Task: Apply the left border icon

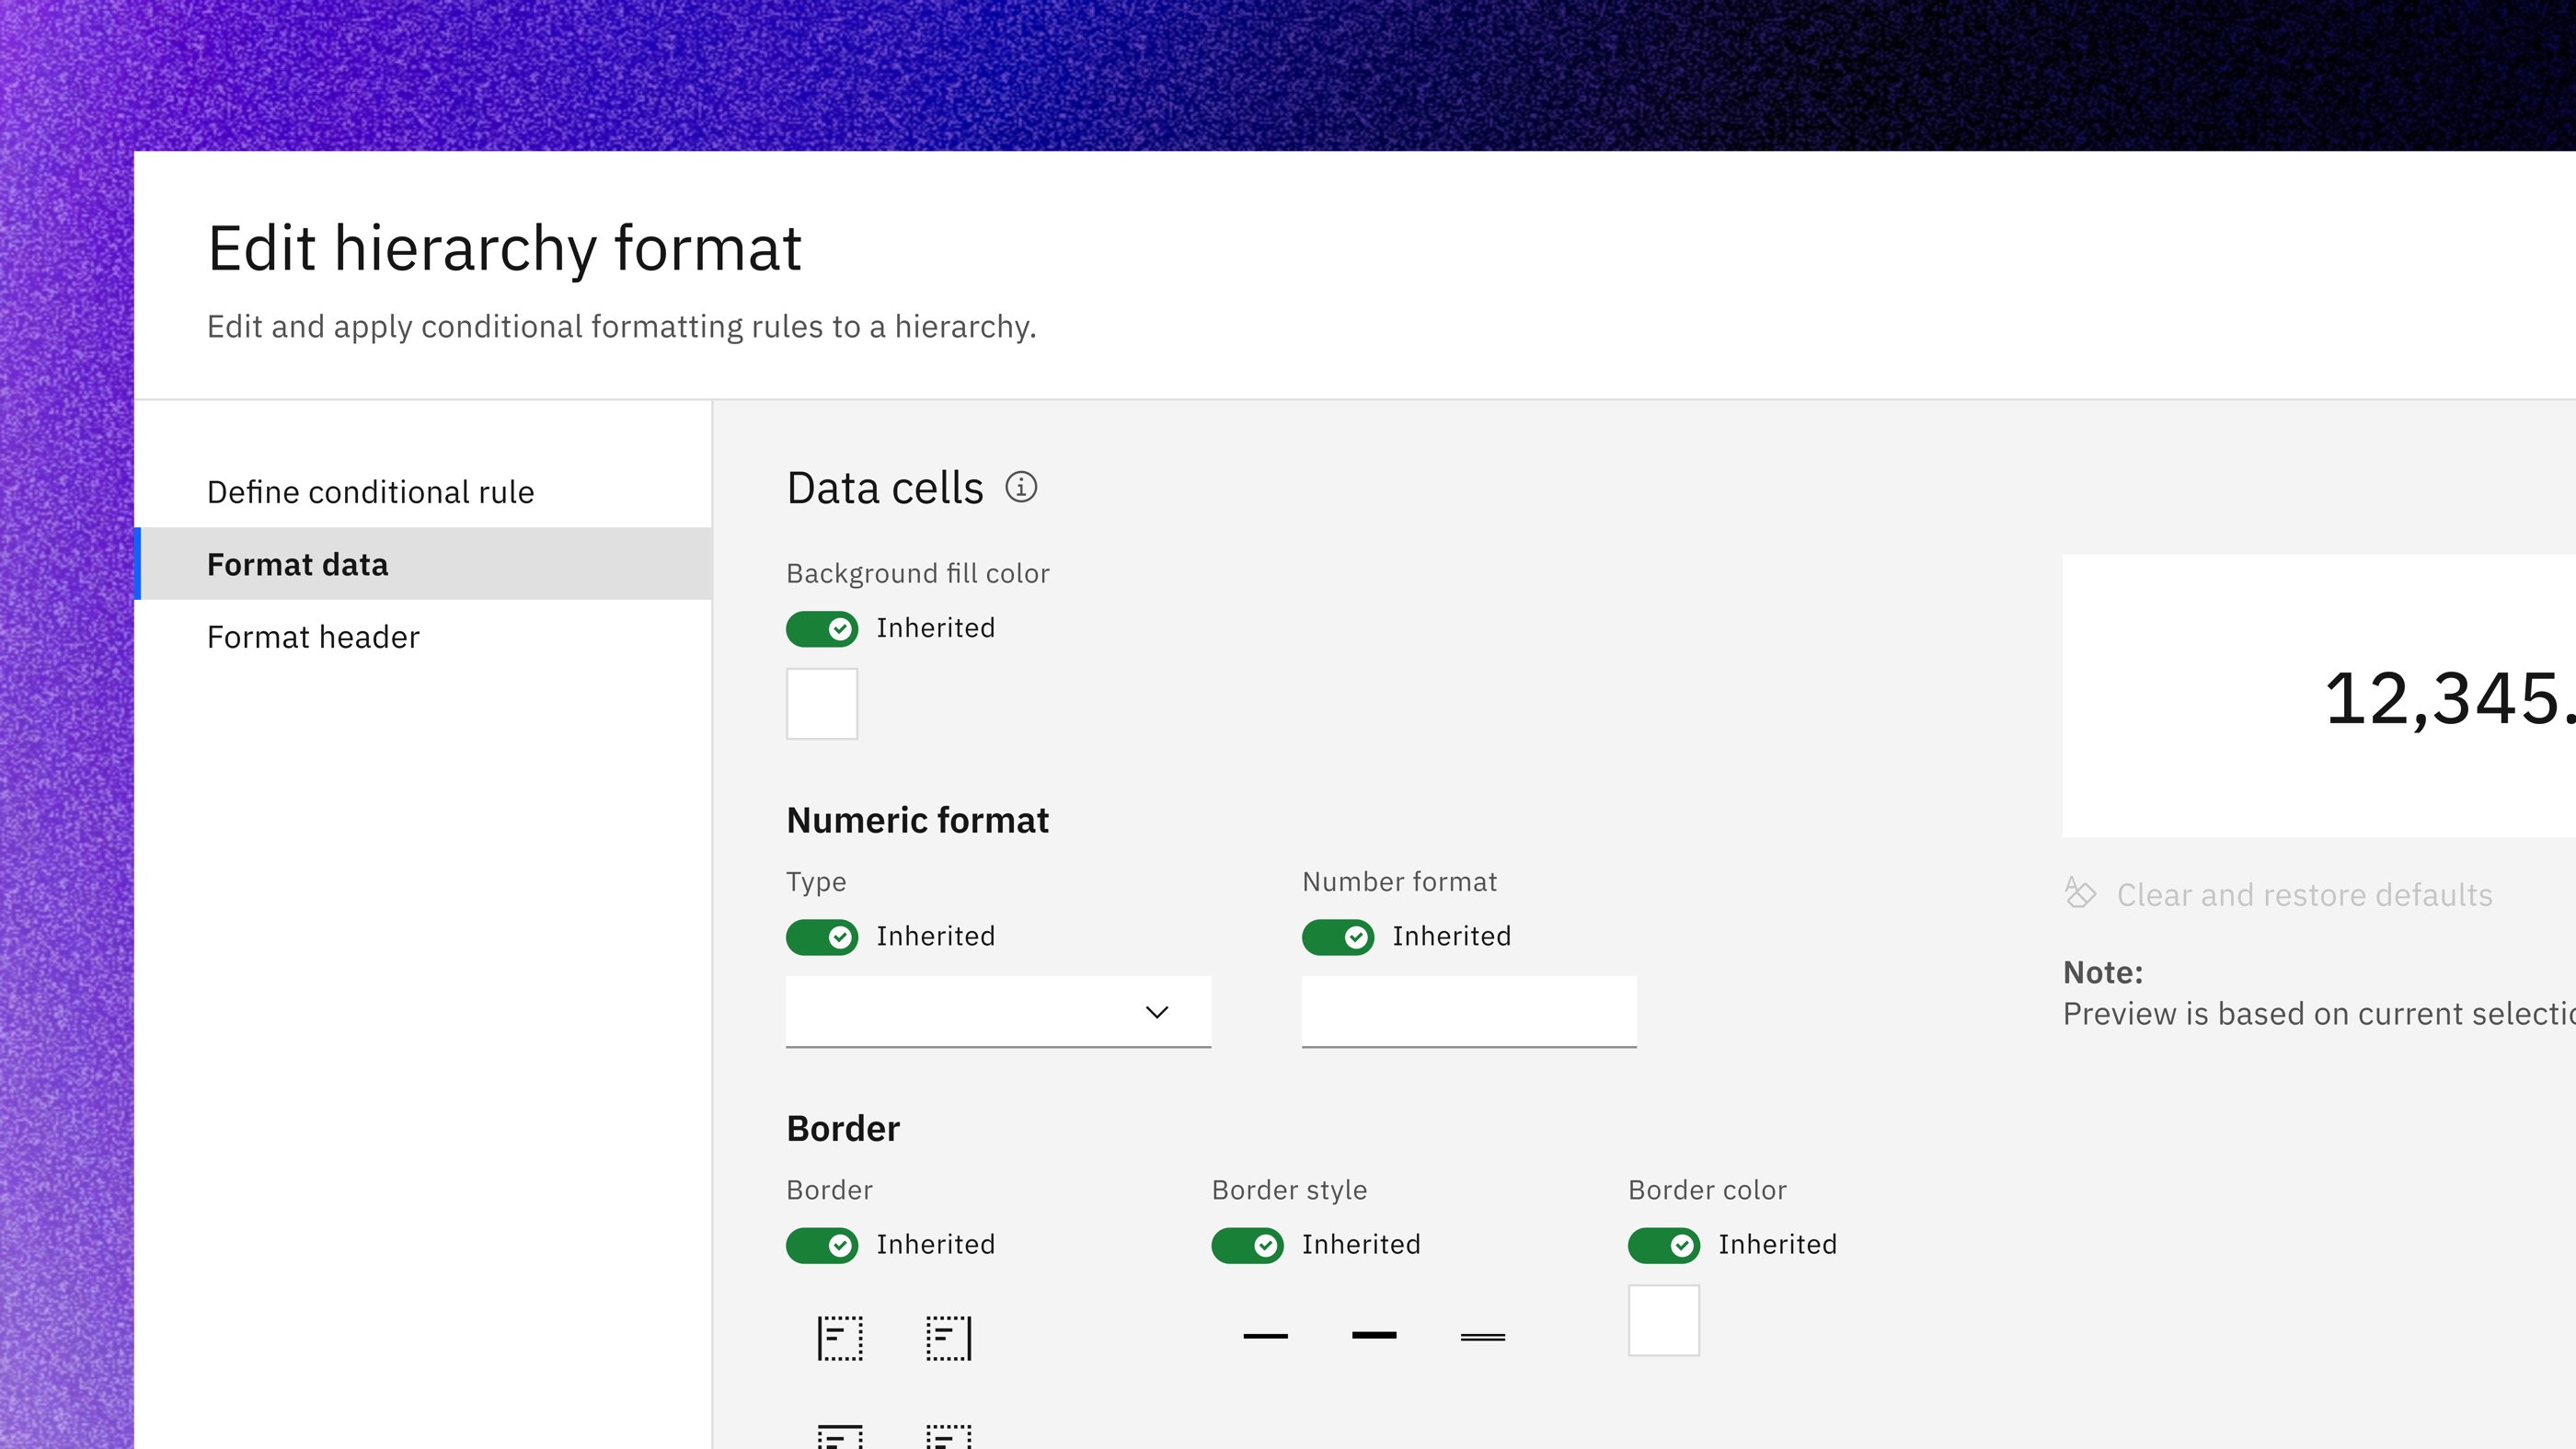Action: [840, 1337]
